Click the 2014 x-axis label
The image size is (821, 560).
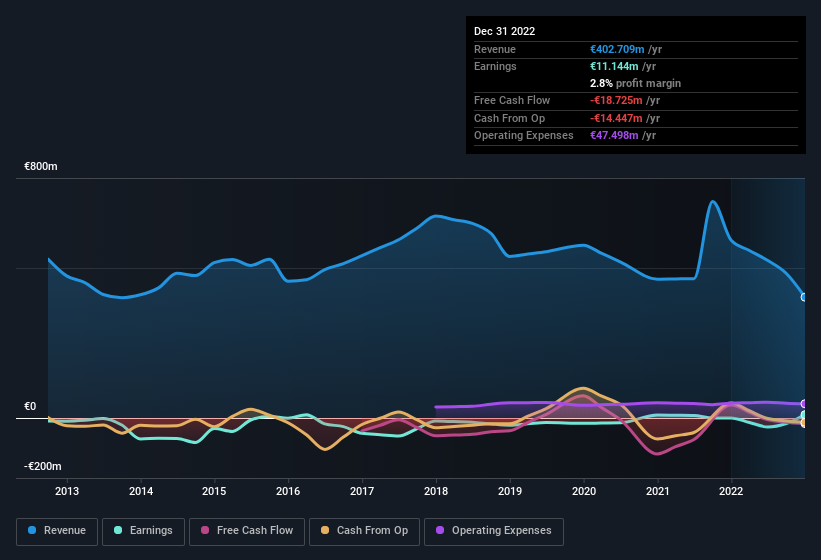[x=141, y=491]
